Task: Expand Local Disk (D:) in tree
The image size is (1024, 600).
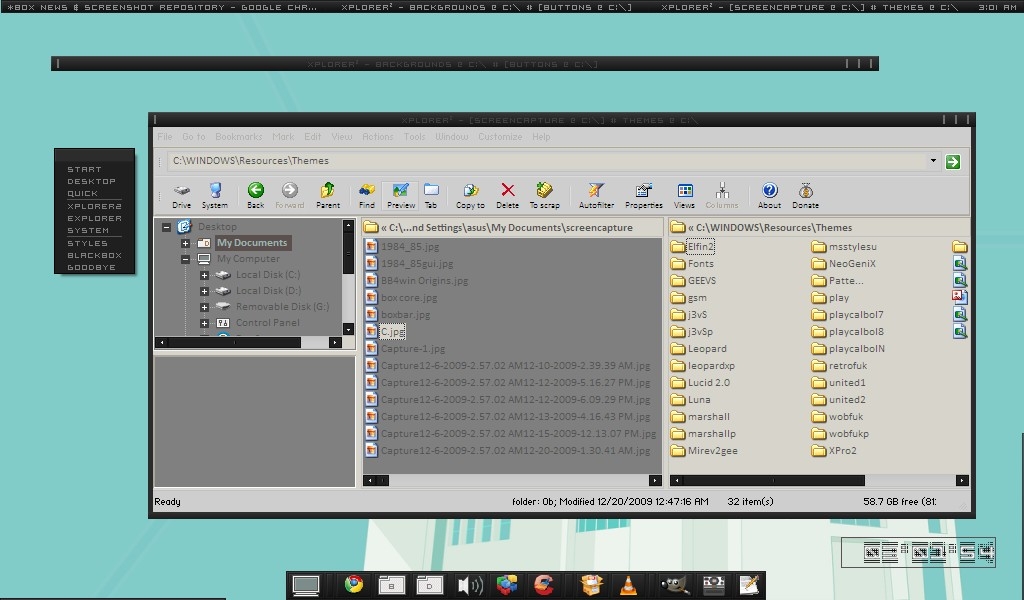Action: pos(204,291)
